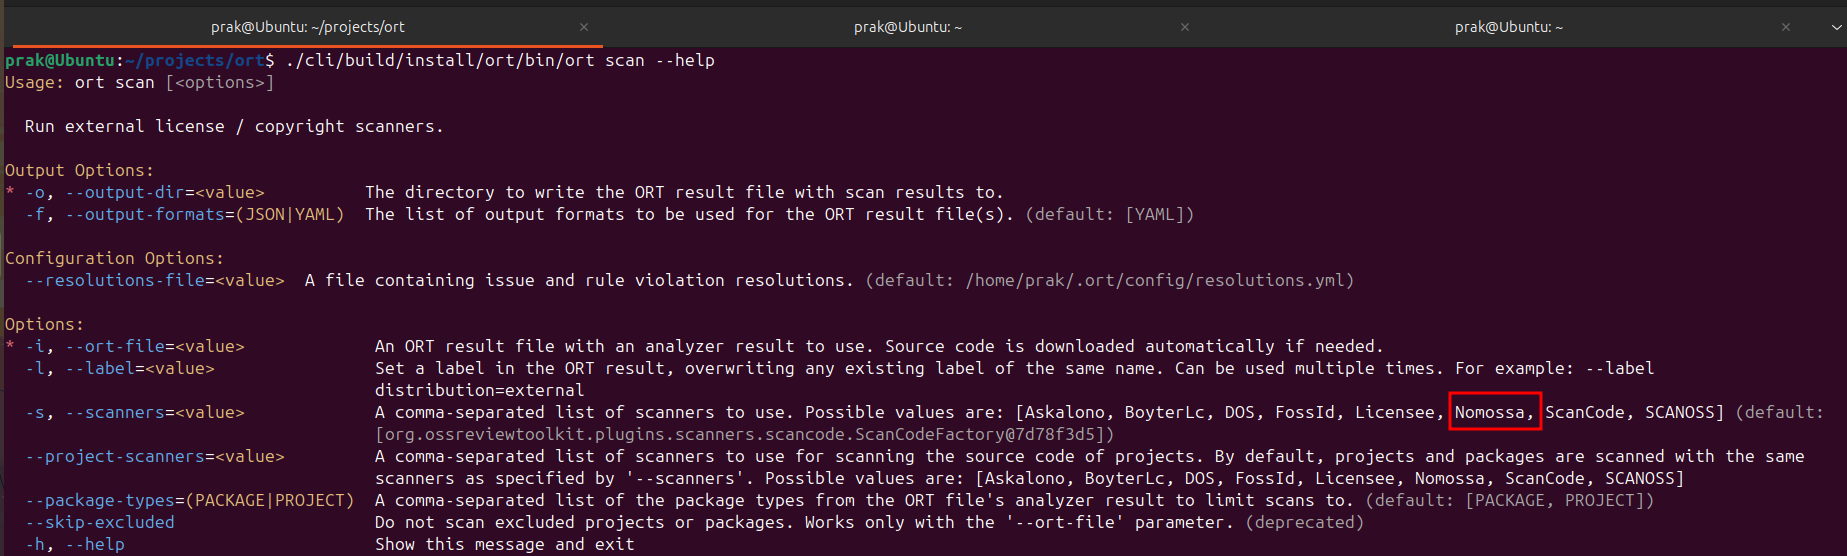Click the "Configuration Options:" heading
Viewport: 1847px width, 556px height.
point(115,258)
